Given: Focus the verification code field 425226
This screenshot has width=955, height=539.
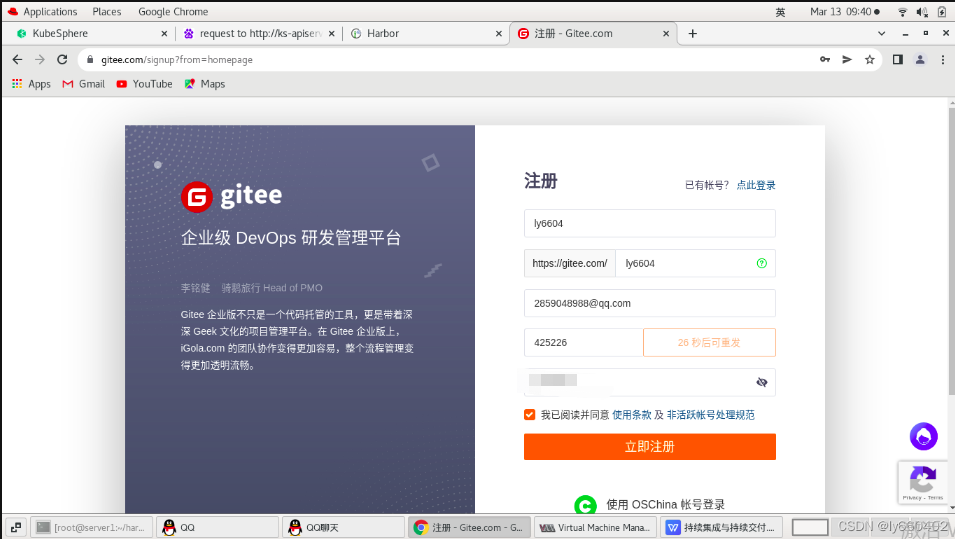Looking at the screenshot, I should [x=583, y=342].
